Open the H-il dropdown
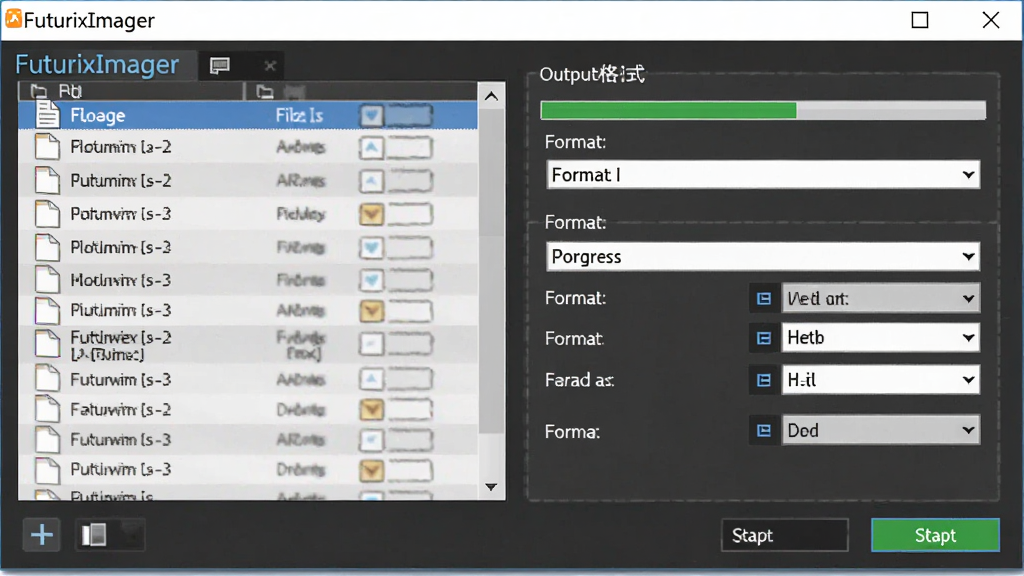The image size is (1024, 576). click(880, 380)
